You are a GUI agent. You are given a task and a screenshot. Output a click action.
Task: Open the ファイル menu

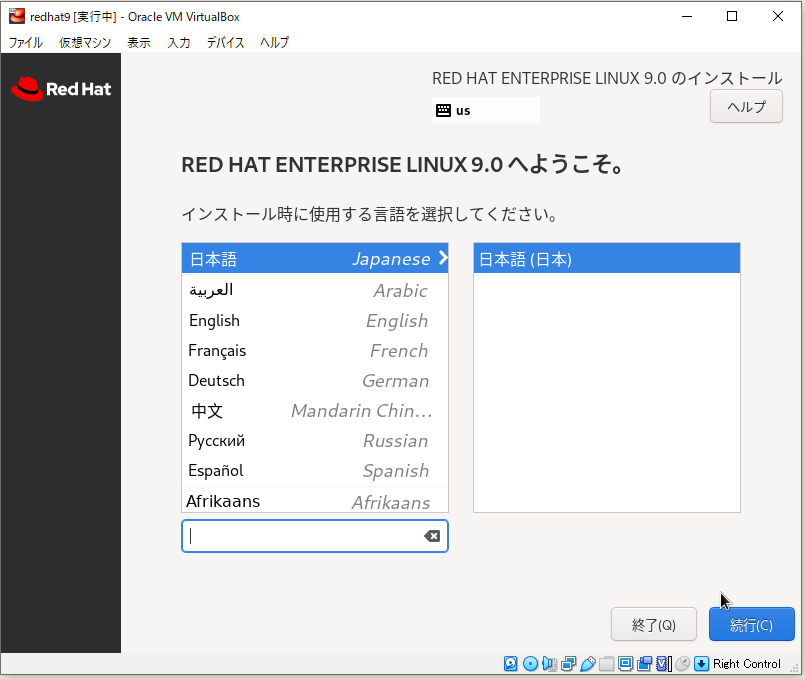point(26,42)
